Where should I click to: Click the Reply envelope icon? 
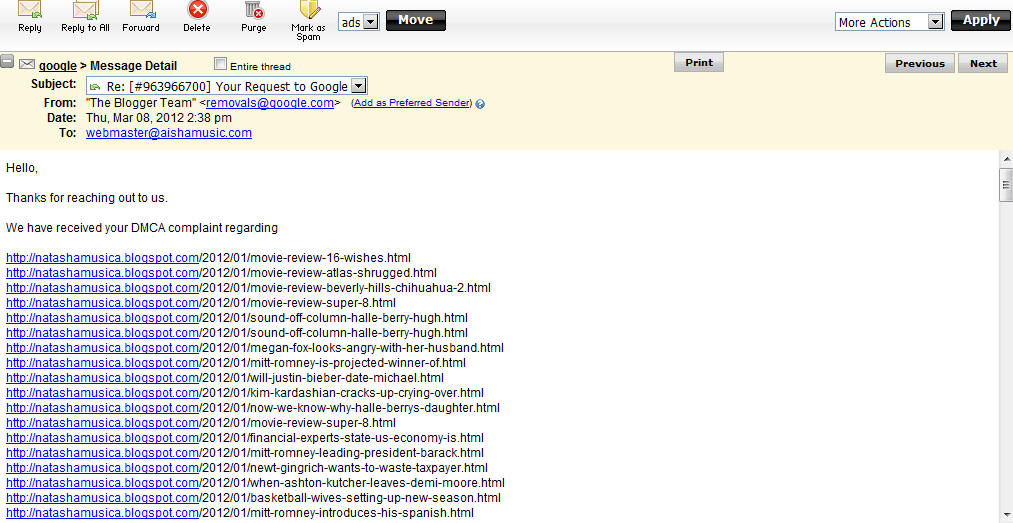tap(30, 10)
